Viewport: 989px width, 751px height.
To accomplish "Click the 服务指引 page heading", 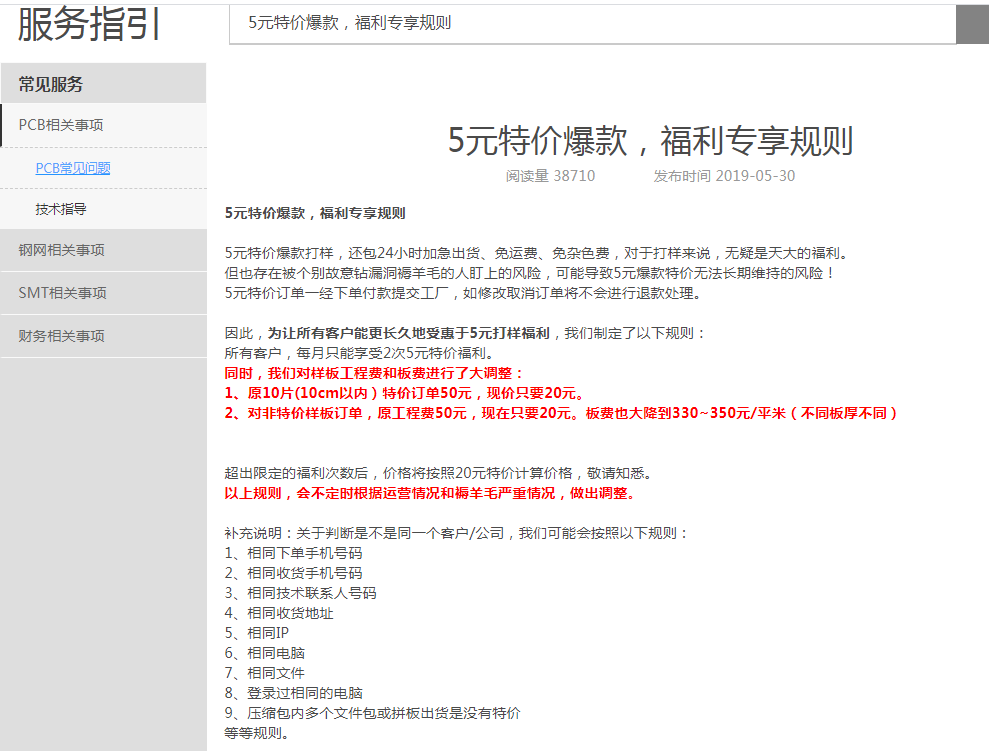I will [x=90, y=24].
